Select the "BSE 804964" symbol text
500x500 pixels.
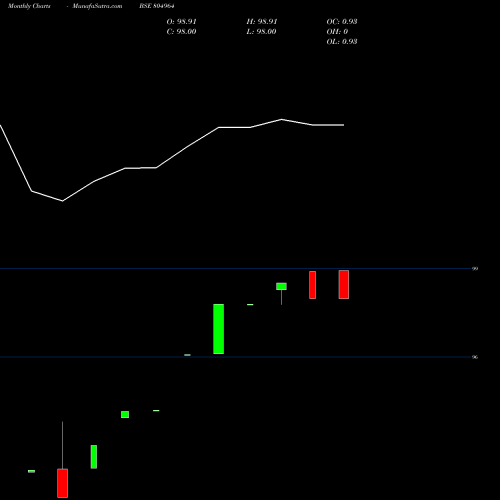point(157,6)
